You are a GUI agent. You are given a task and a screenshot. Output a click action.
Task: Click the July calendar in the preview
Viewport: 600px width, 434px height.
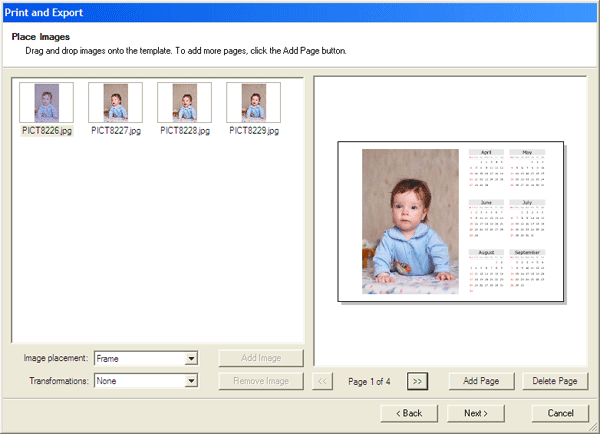click(527, 219)
